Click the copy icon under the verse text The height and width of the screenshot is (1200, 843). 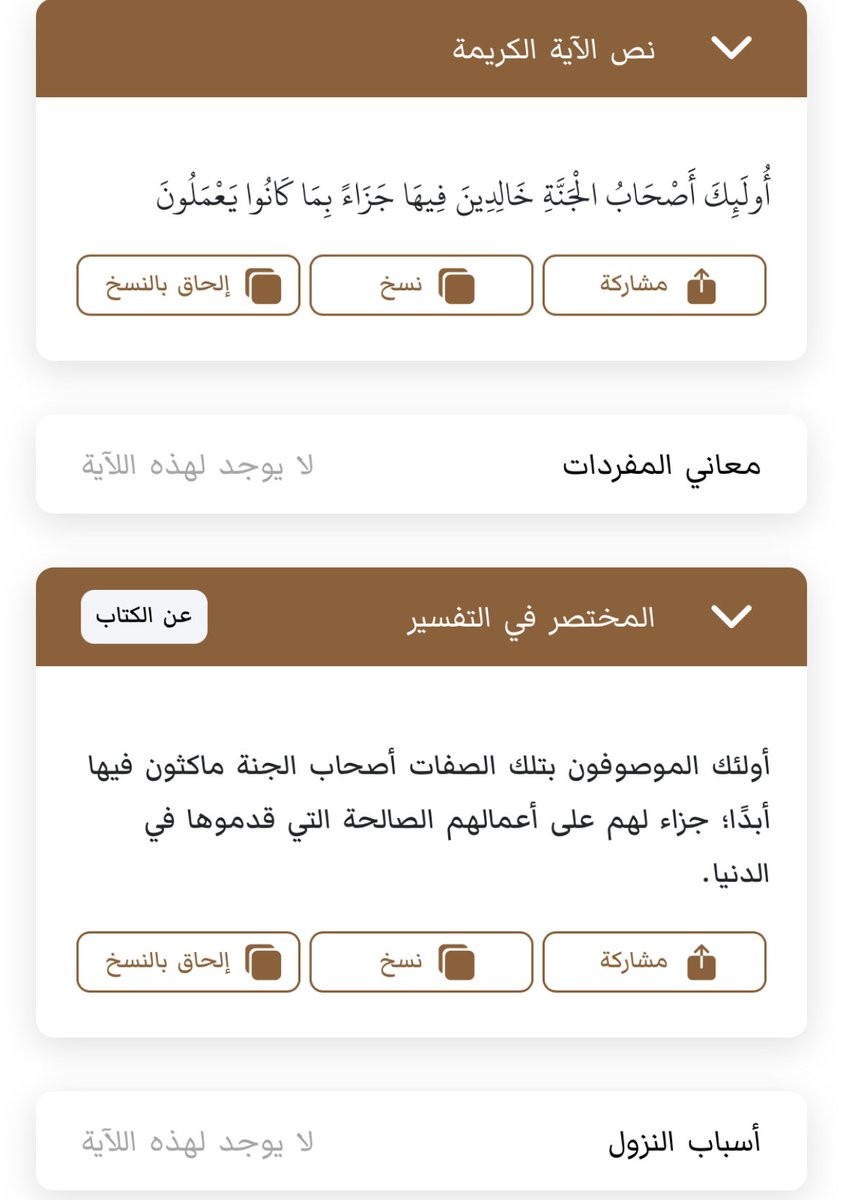[456, 286]
